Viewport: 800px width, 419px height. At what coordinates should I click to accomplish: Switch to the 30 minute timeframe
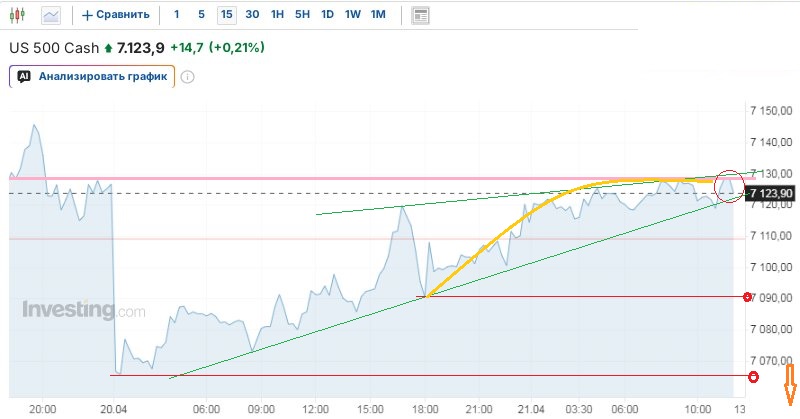(252, 15)
